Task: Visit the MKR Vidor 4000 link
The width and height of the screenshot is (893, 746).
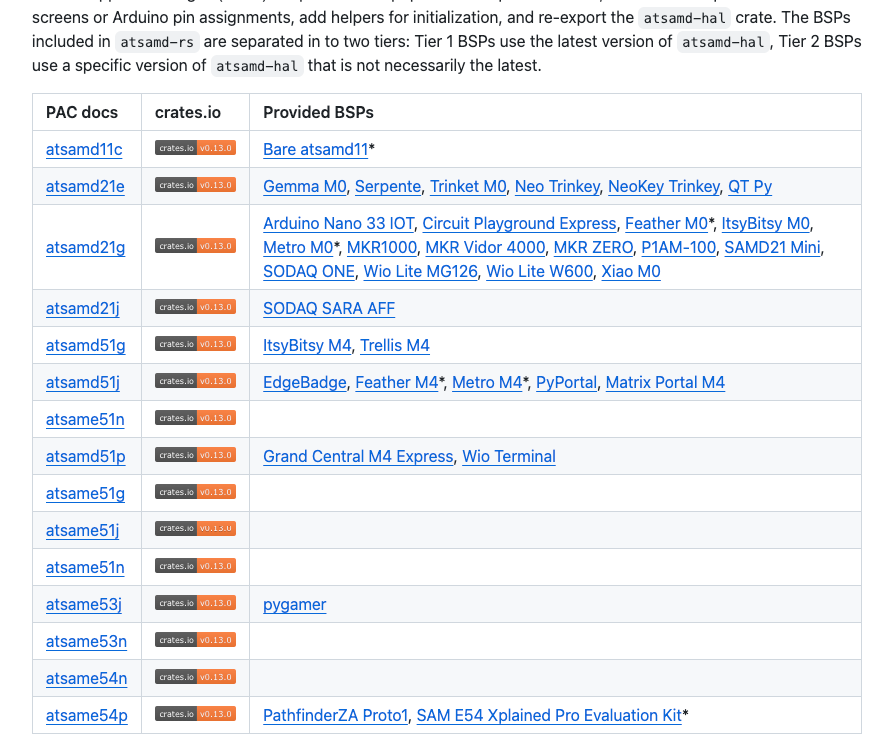Action: click(485, 247)
